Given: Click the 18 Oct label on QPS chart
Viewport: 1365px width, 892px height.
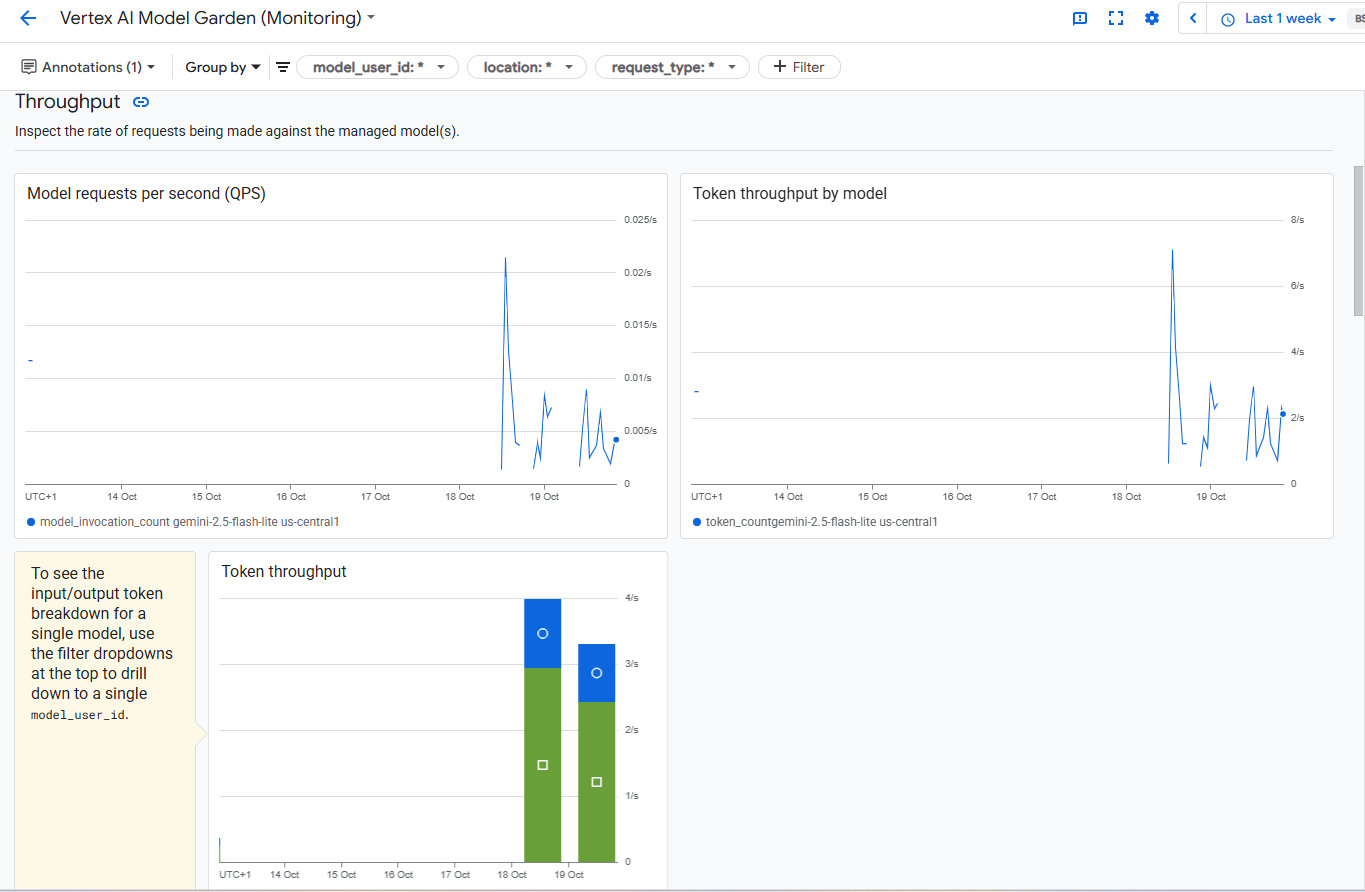Looking at the screenshot, I should pyautogui.click(x=460, y=496).
